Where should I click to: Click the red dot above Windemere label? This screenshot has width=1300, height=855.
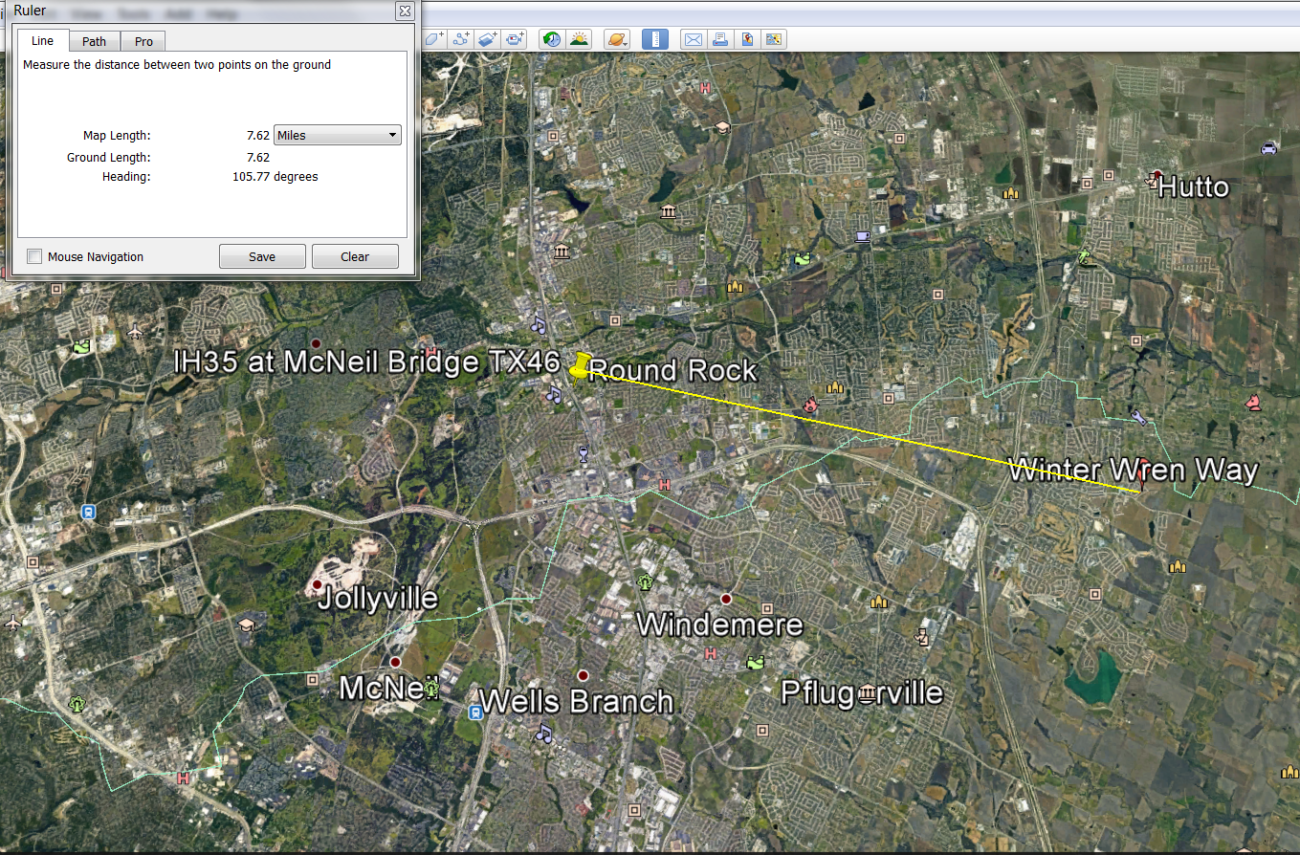pyautogui.click(x=726, y=599)
